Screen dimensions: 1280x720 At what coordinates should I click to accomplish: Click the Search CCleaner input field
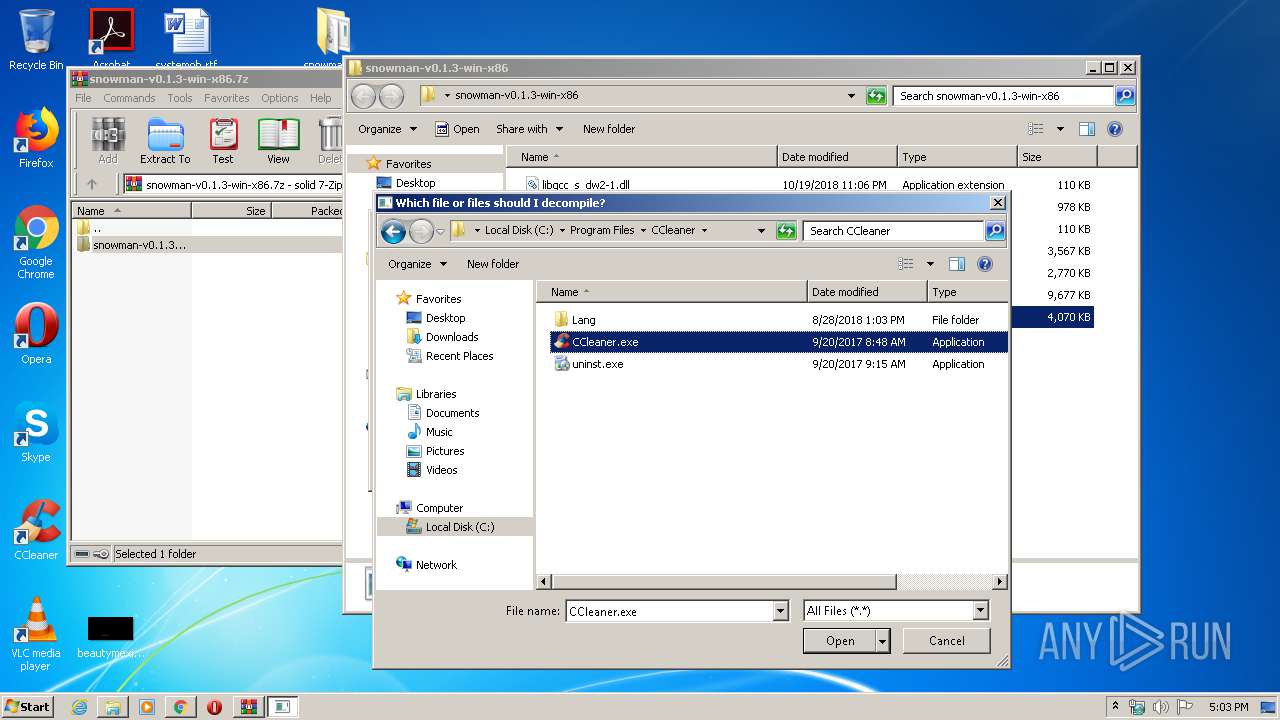click(893, 231)
